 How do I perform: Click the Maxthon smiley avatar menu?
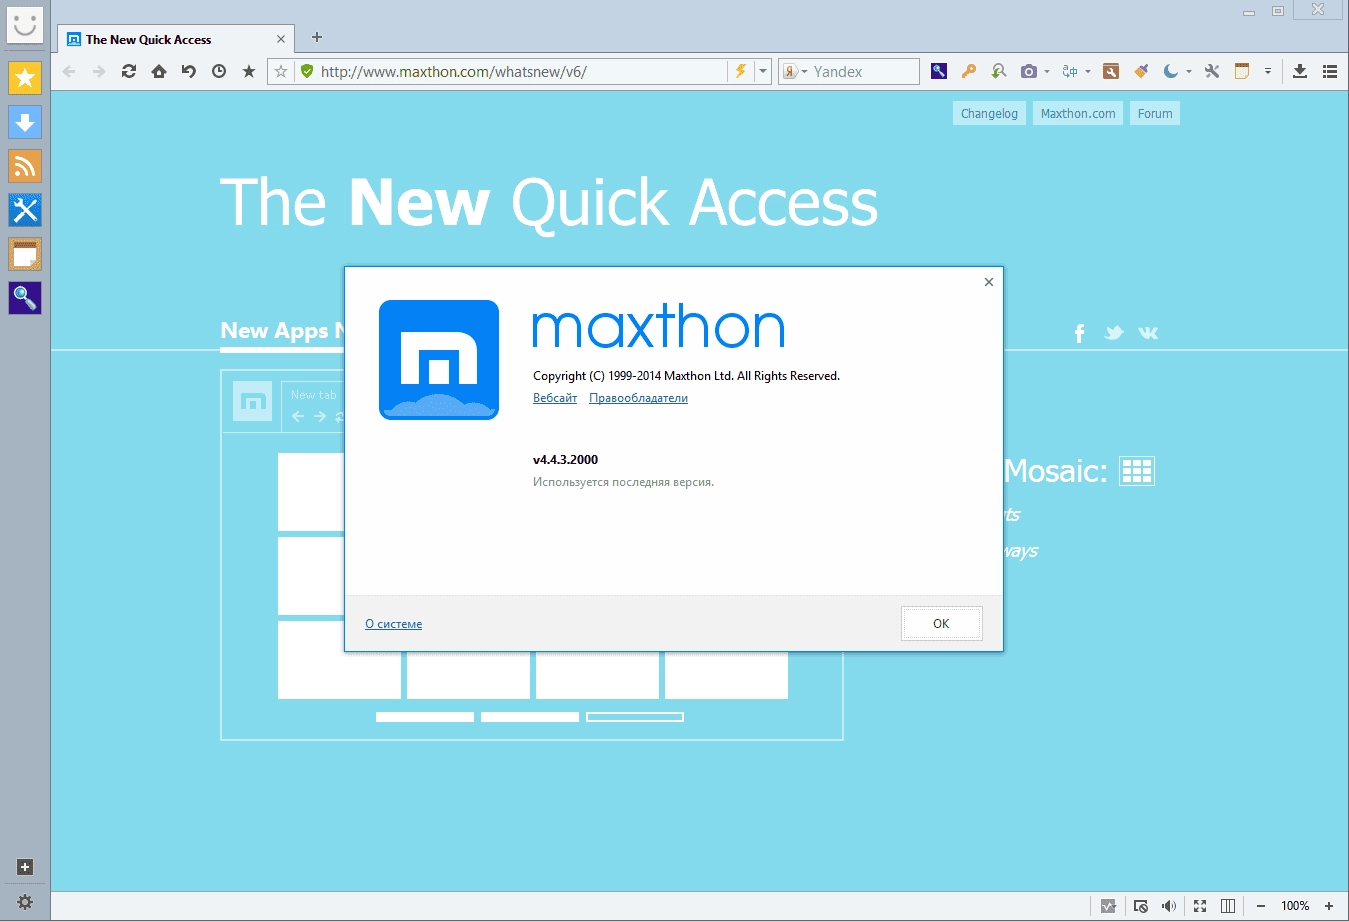click(25, 24)
